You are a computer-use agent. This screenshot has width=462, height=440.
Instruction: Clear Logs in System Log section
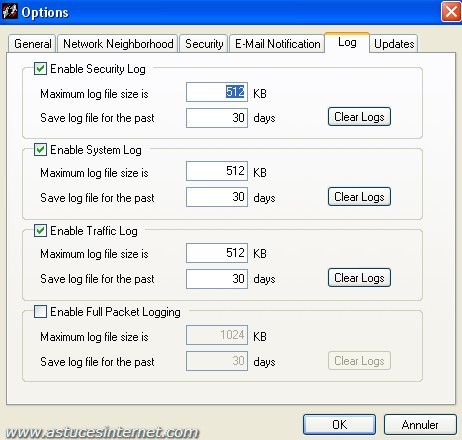coord(359,197)
